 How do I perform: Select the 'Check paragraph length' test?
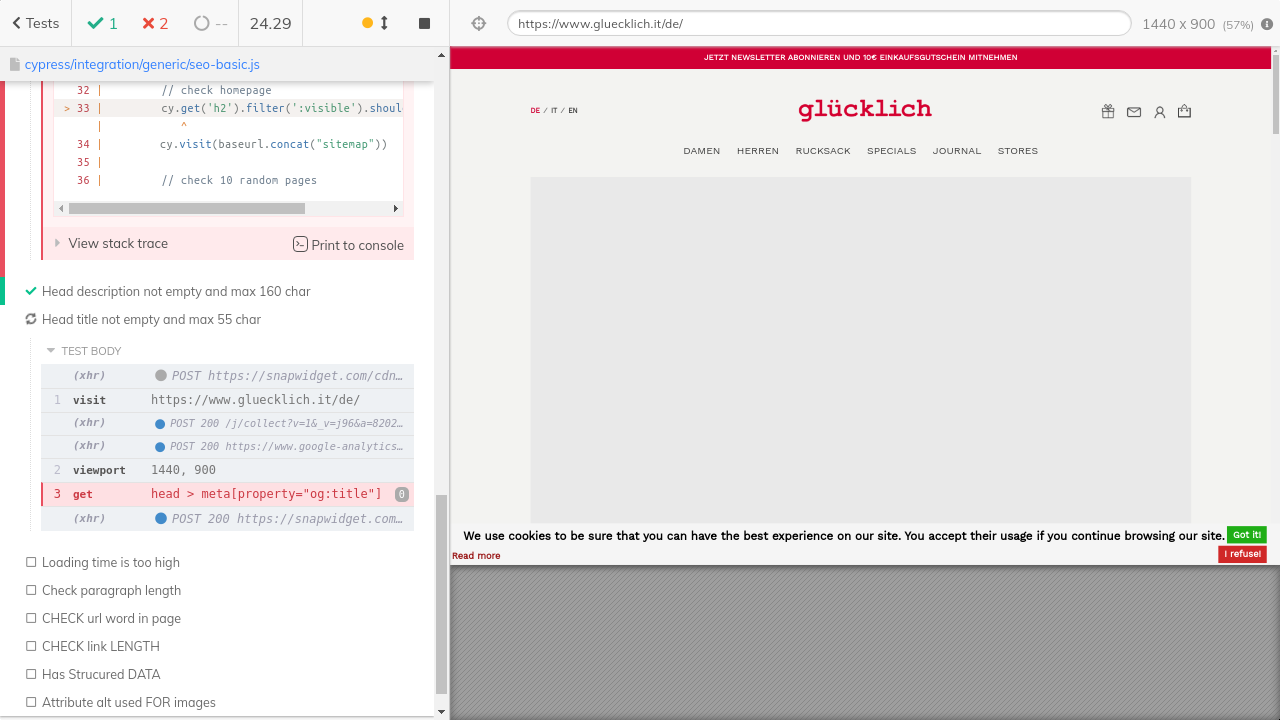[x=111, y=591]
